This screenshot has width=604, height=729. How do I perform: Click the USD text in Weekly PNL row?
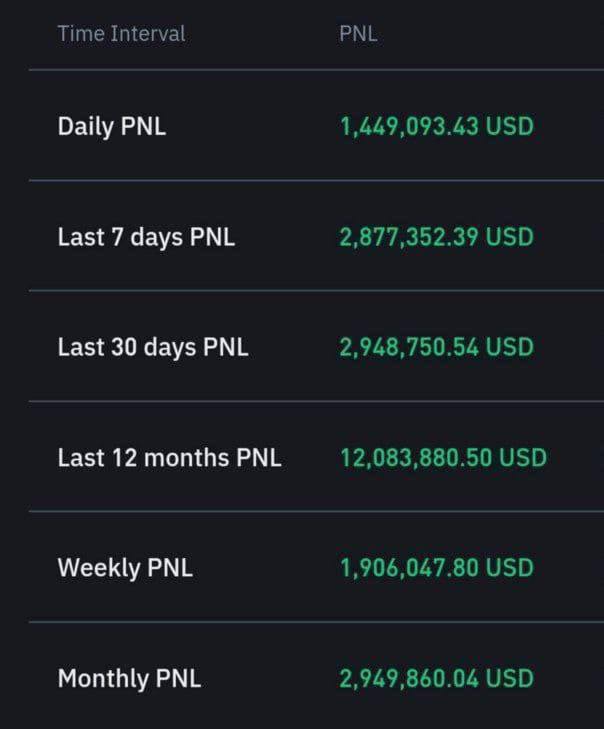(x=510, y=568)
